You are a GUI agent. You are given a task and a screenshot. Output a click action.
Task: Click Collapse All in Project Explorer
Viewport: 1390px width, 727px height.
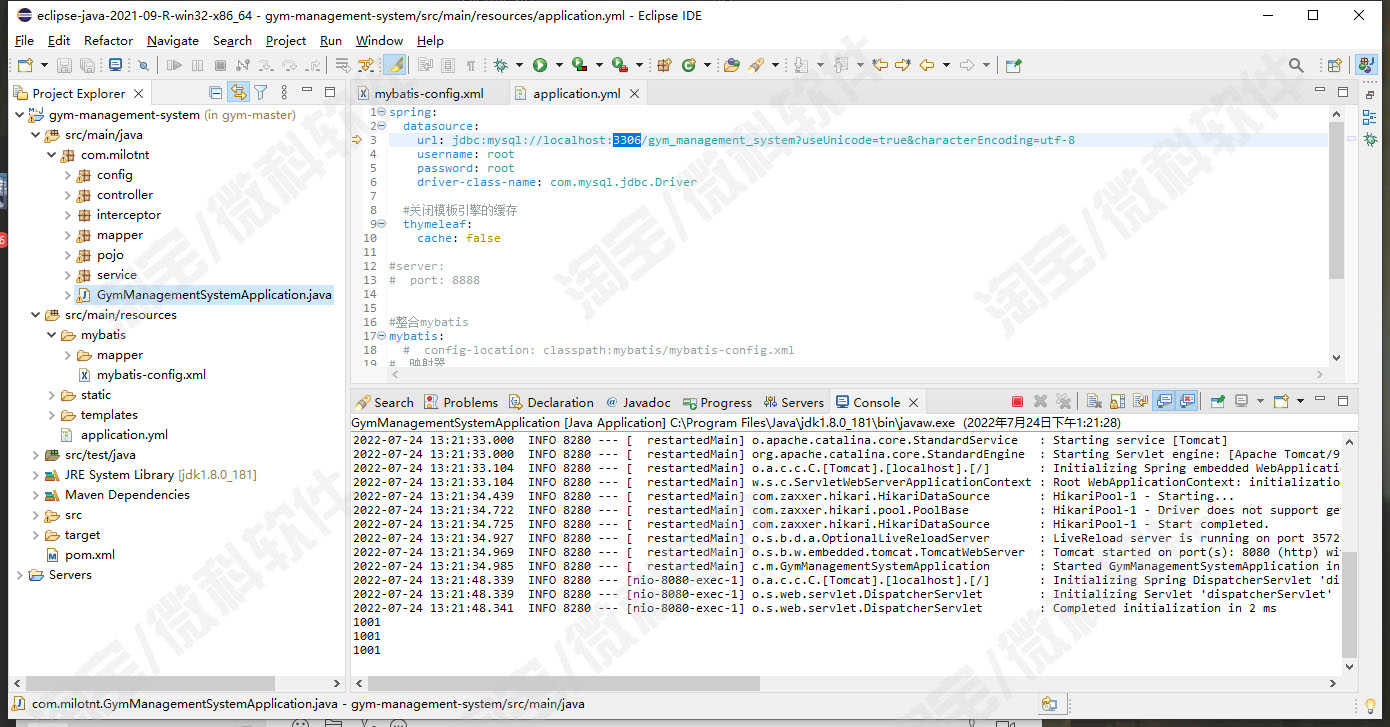(216, 92)
